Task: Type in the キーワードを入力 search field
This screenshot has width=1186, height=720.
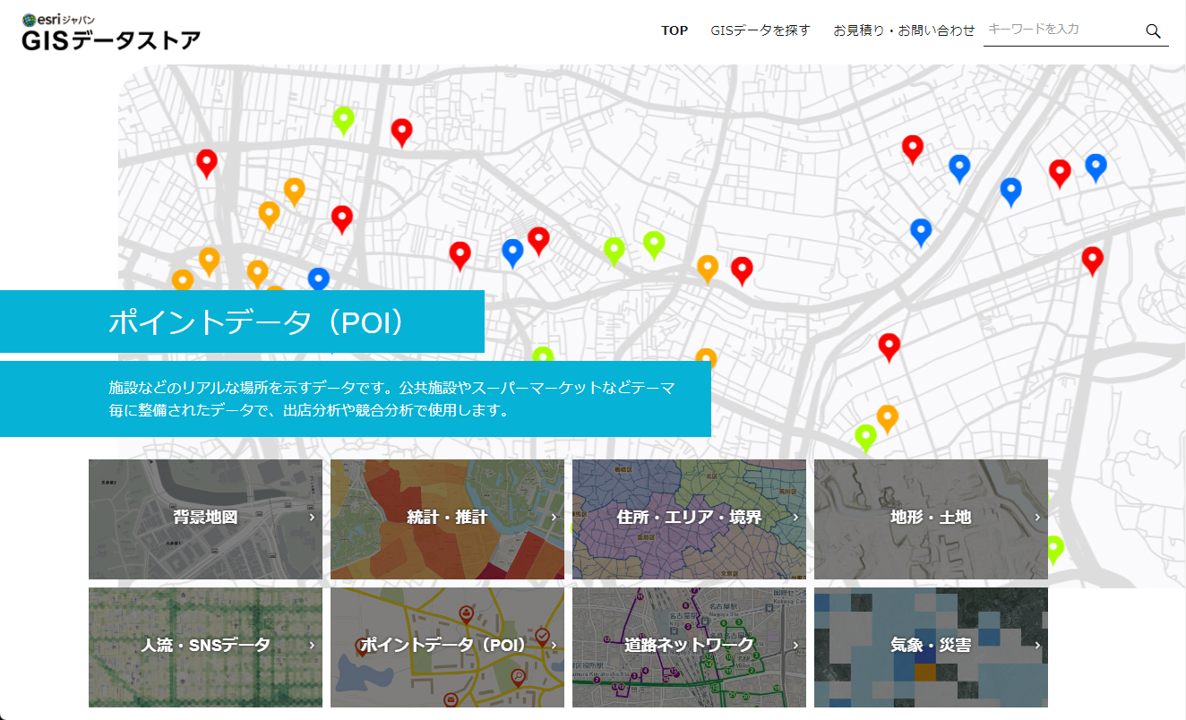Action: (1060, 30)
